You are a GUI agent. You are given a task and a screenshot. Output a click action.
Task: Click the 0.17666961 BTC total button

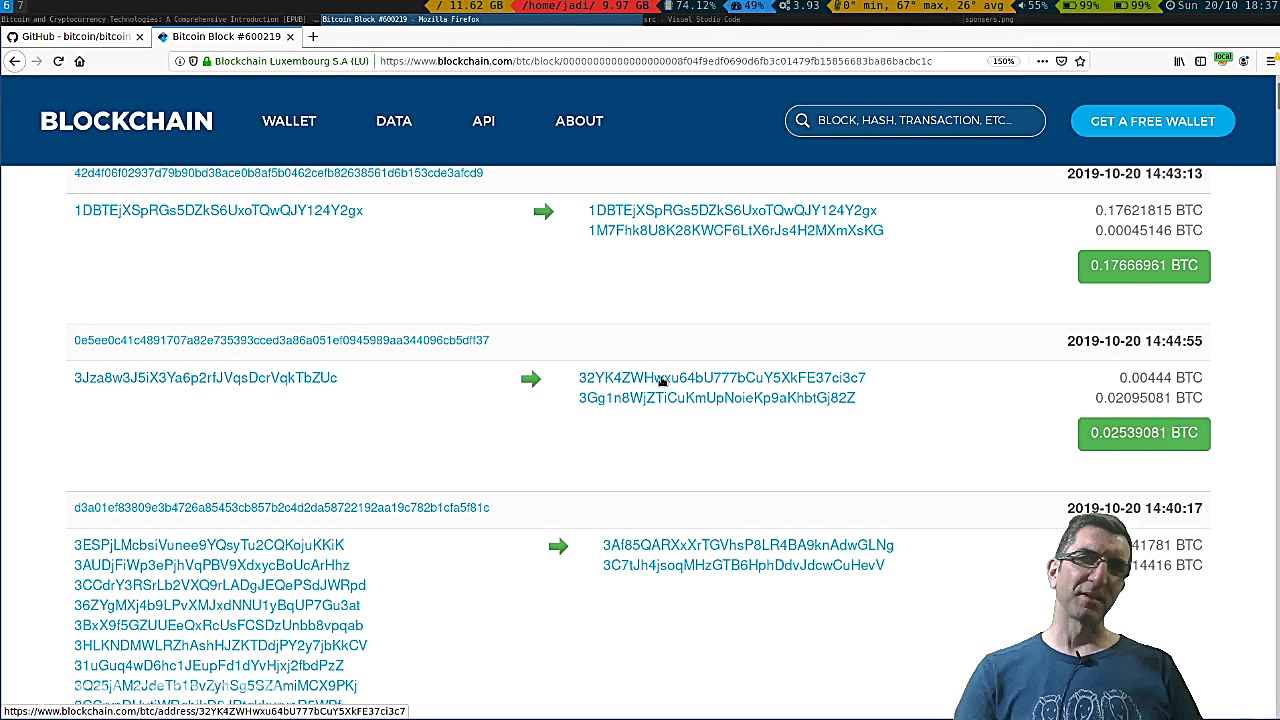1144,266
